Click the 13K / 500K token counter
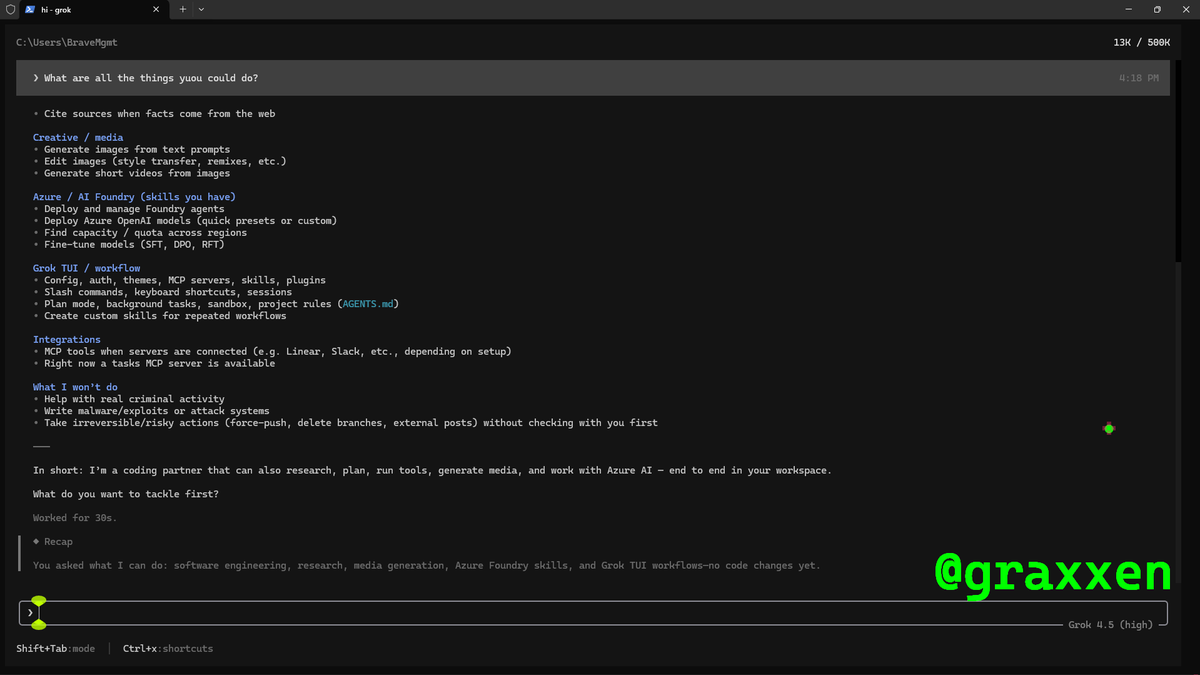The height and width of the screenshot is (675, 1200). coord(1142,43)
